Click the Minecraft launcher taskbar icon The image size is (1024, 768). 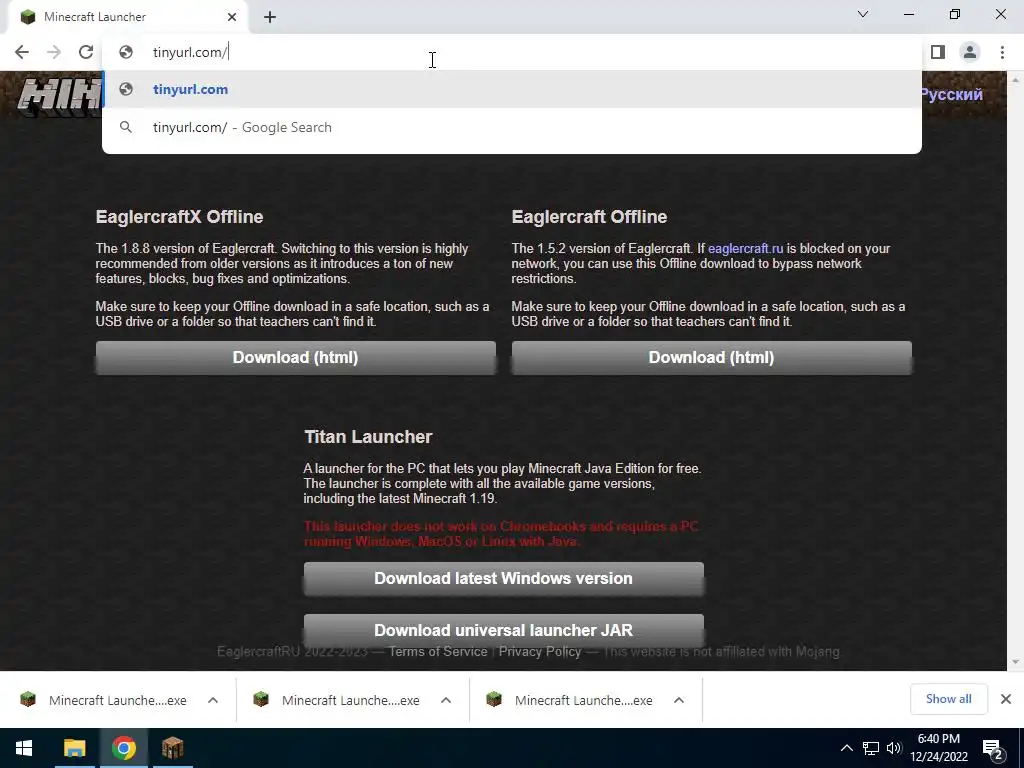click(172, 748)
